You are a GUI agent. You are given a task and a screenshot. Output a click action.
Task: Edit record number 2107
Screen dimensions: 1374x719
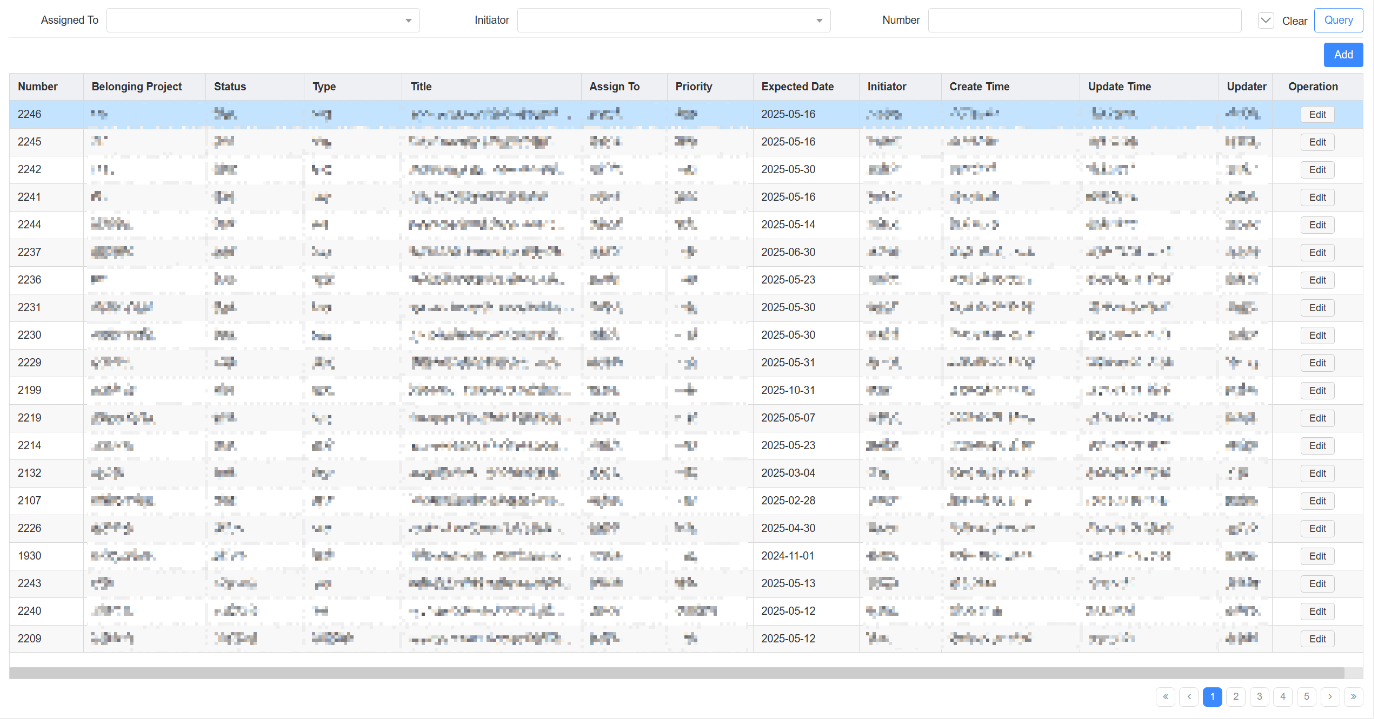[x=1317, y=501]
